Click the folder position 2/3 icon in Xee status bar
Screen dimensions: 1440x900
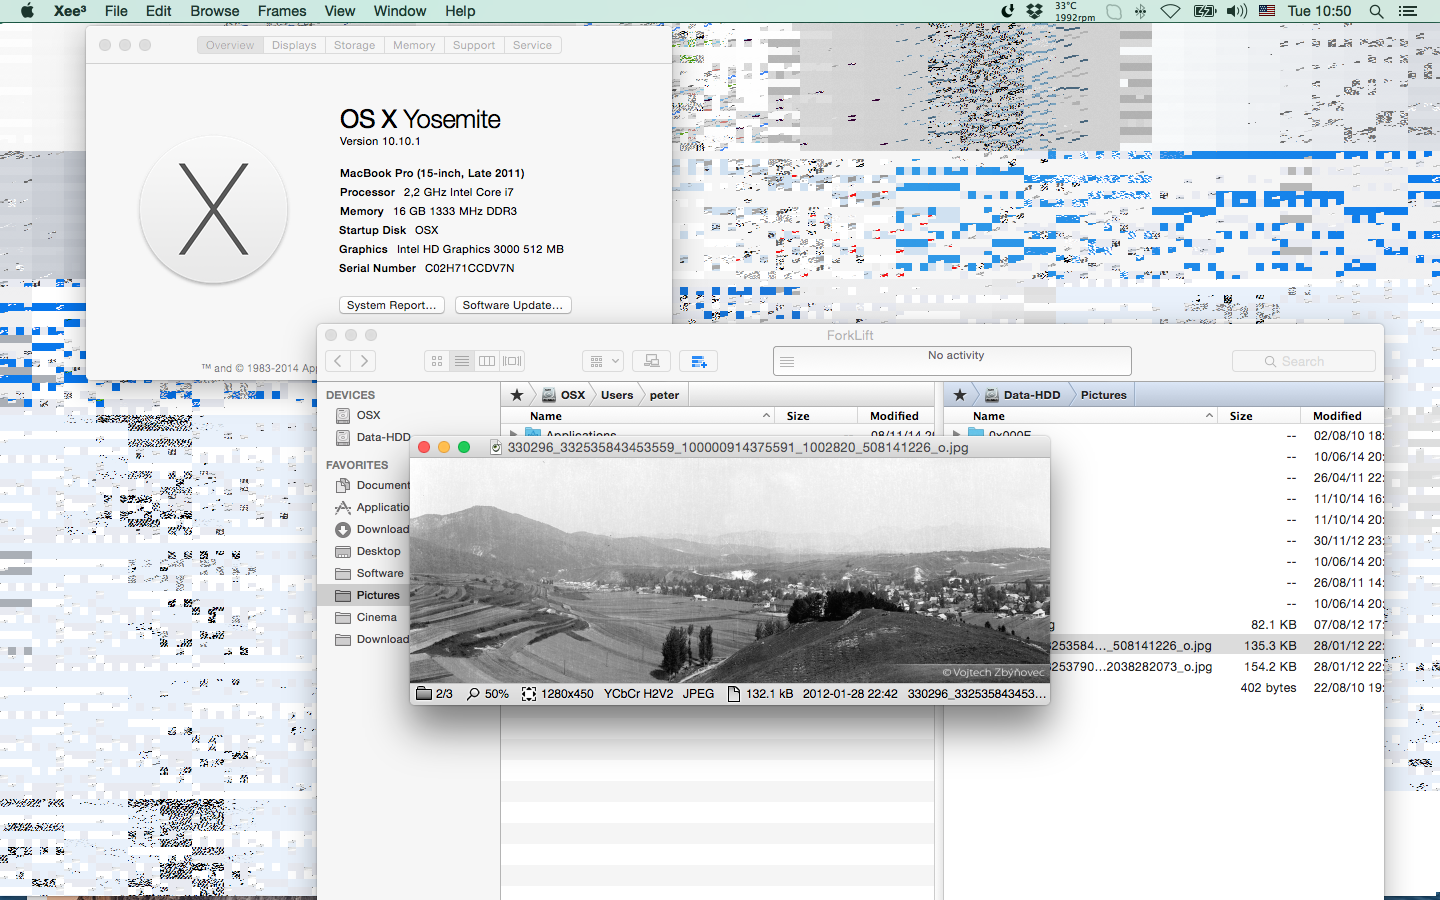point(424,694)
